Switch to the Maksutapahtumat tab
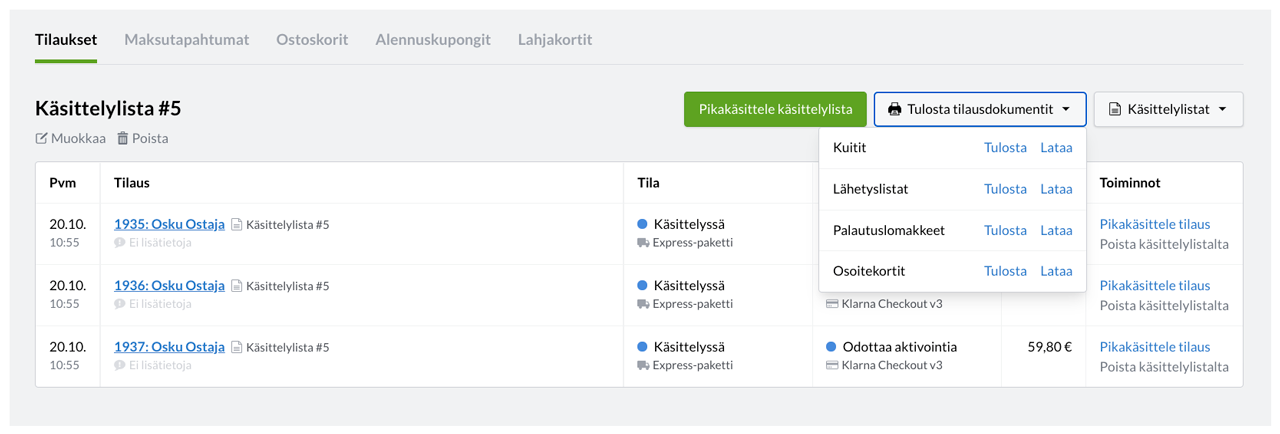The image size is (1280, 434). (x=187, y=40)
